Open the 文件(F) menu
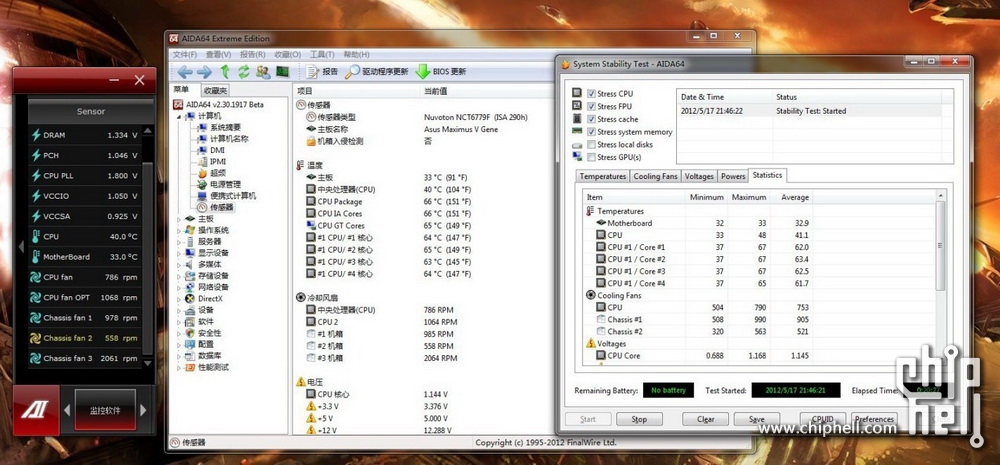This screenshot has height=465, width=1000. 185,55
